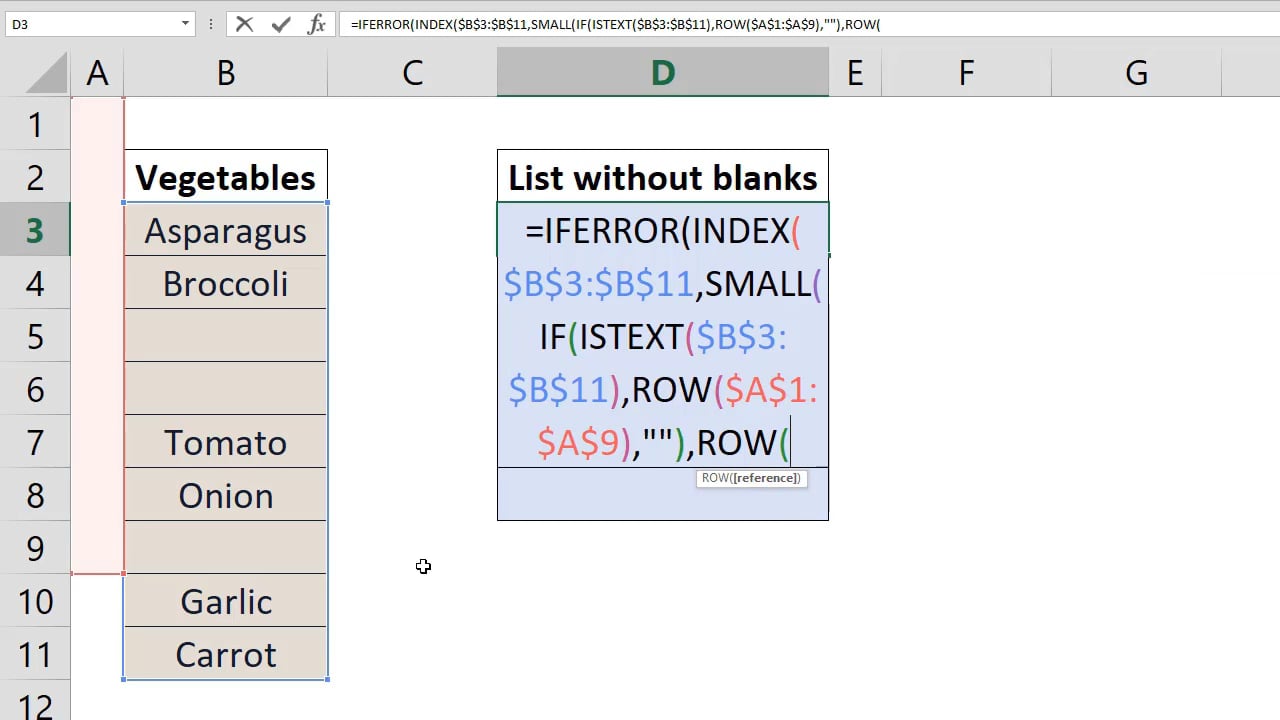
Task: Select column B header
Action: point(226,73)
